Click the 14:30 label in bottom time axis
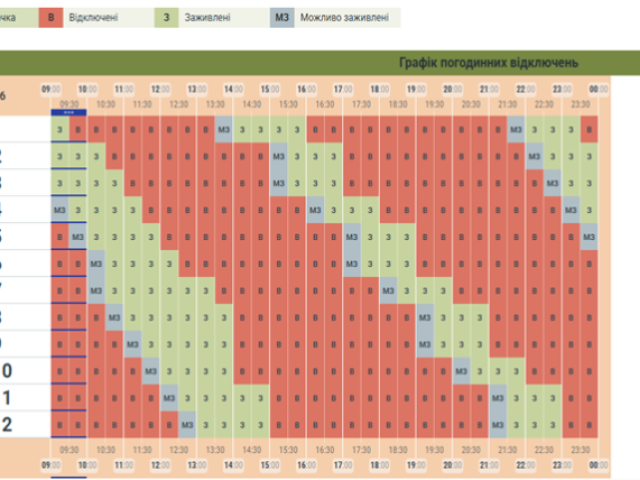This screenshot has height=480, width=640. (x=252, y=451)
